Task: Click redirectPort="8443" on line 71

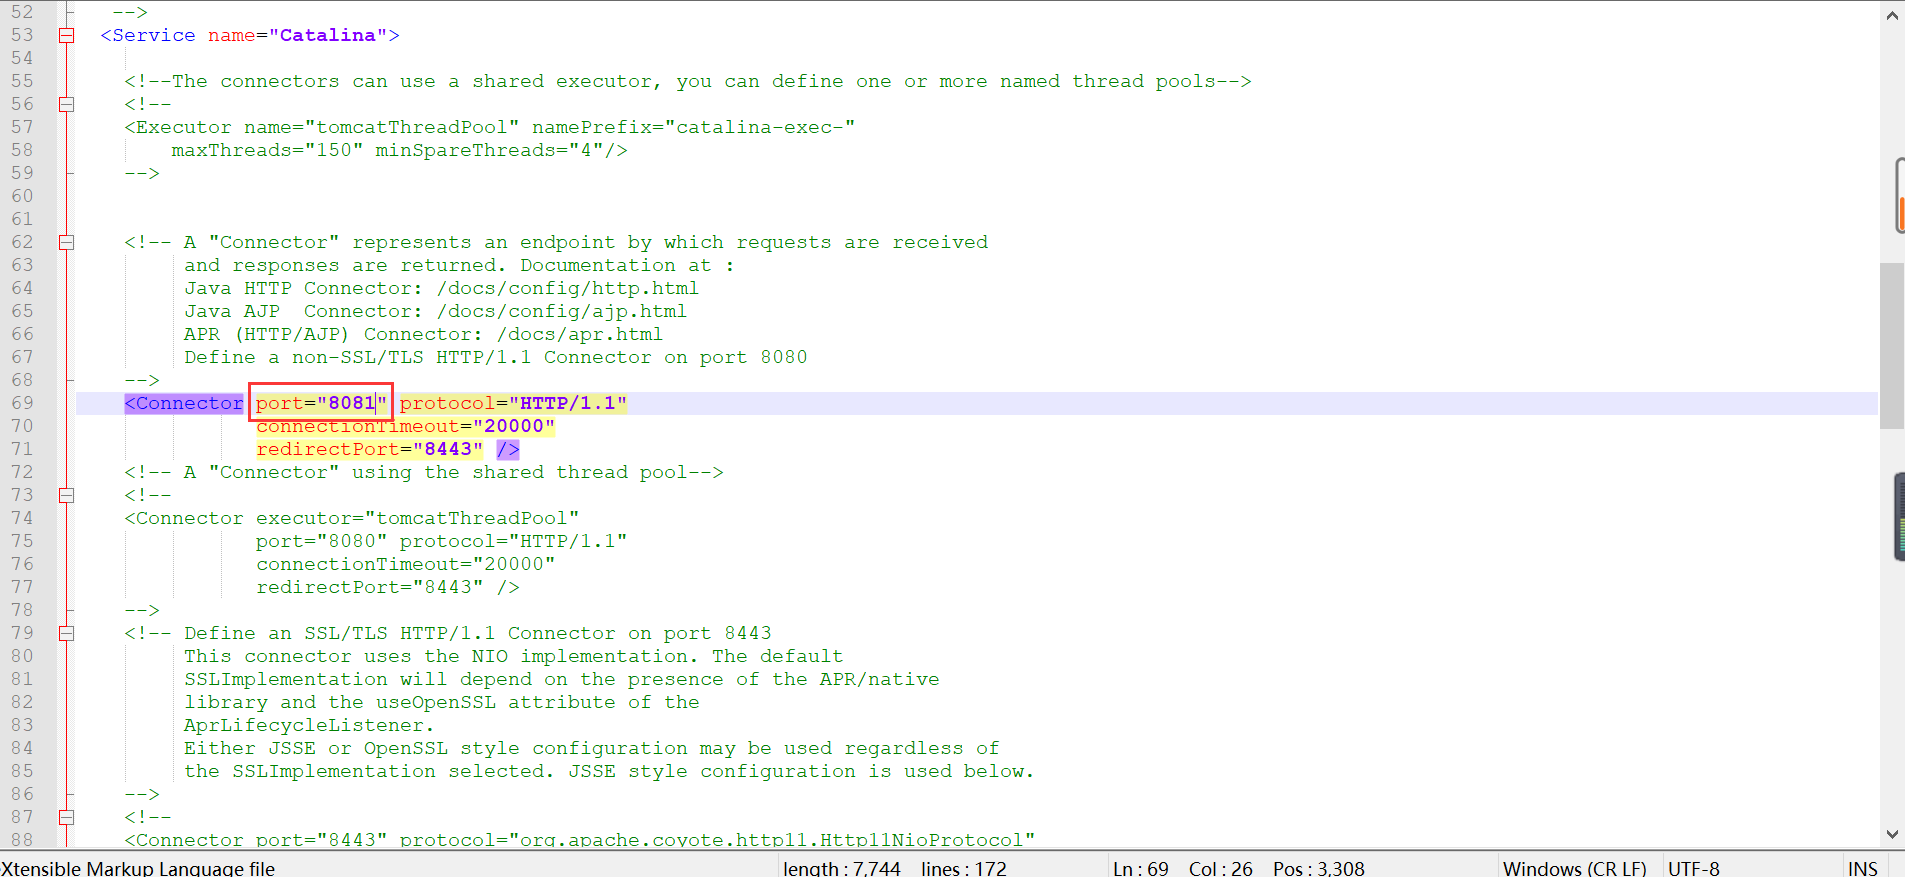Action: [369, 449]
